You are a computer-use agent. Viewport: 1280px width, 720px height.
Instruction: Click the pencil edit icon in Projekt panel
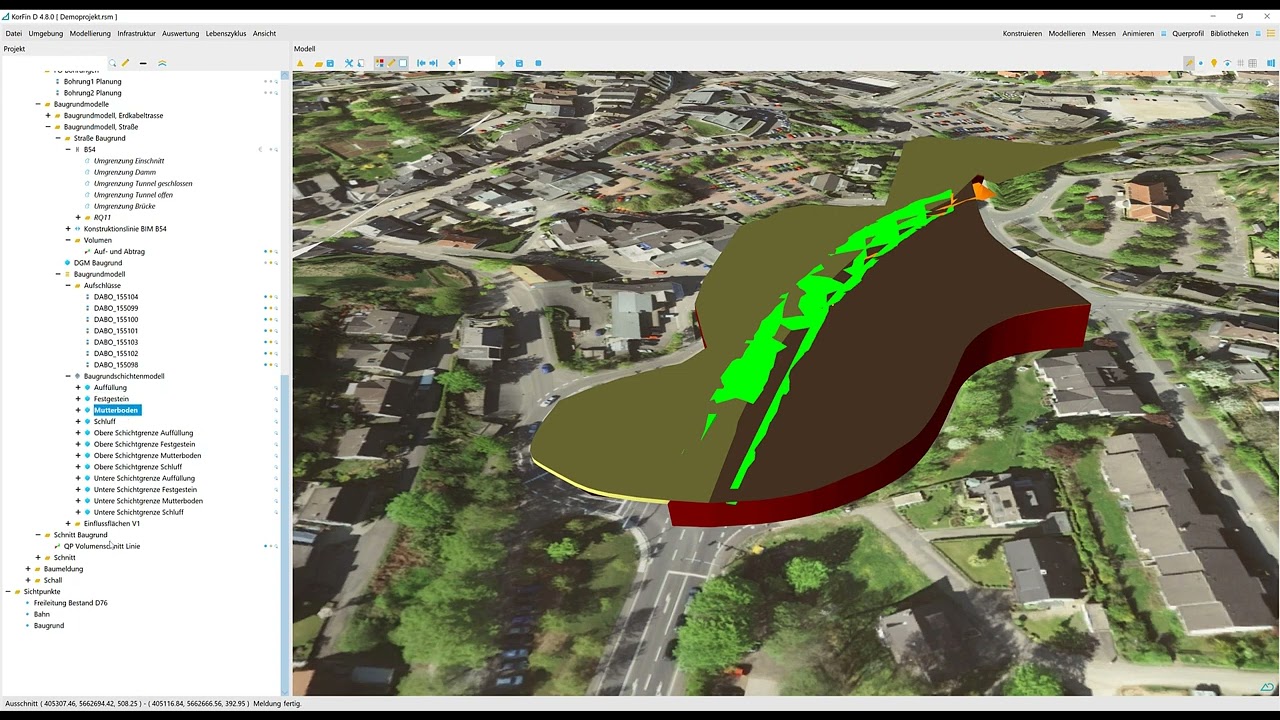(x=125, y=63)
